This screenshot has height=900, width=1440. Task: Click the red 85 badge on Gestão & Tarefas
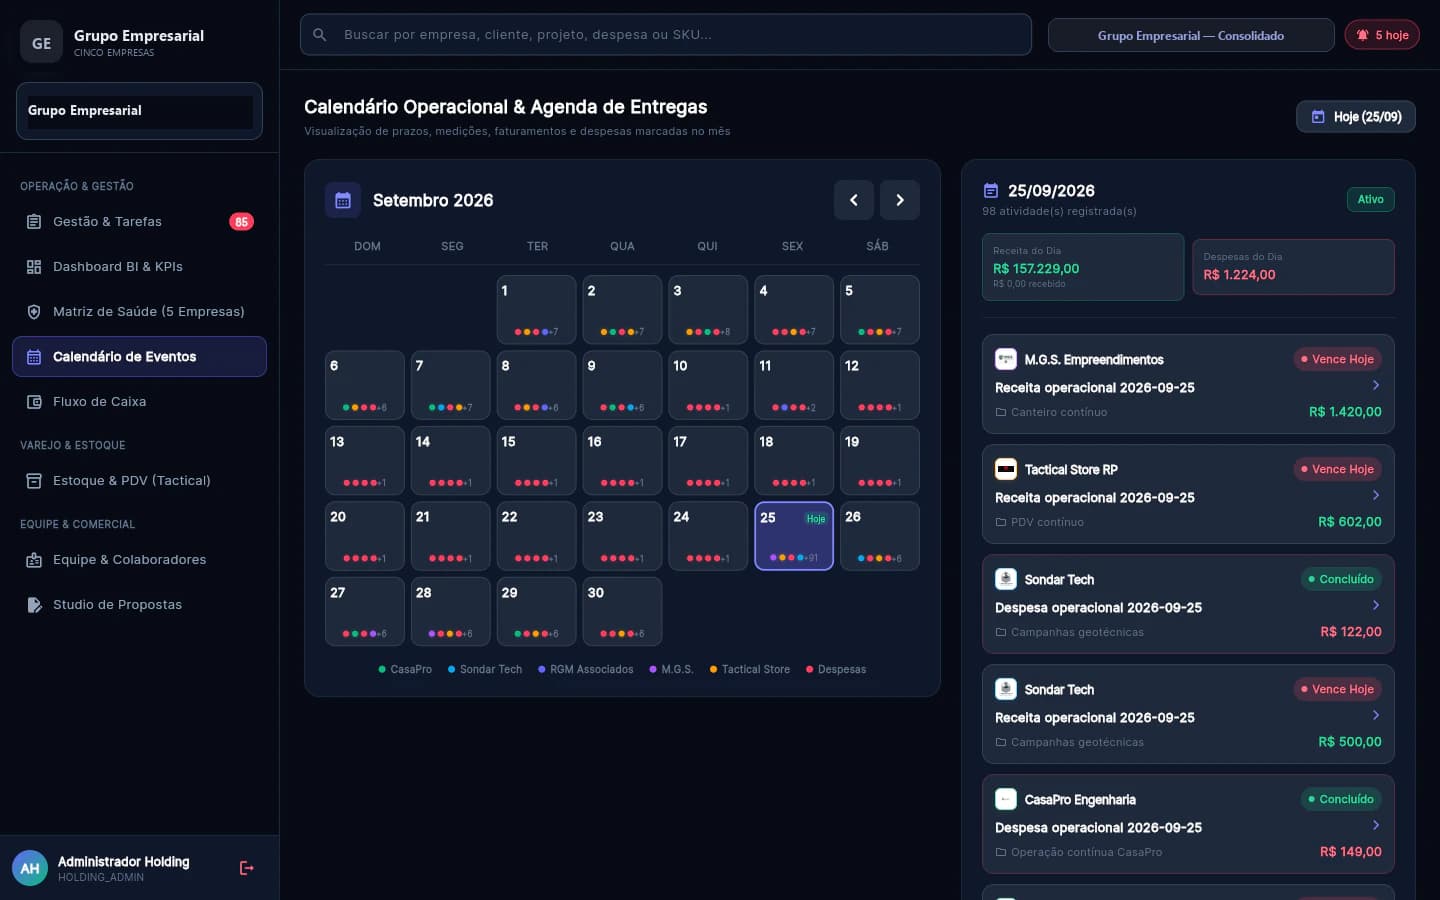click(x=241, y=222)
